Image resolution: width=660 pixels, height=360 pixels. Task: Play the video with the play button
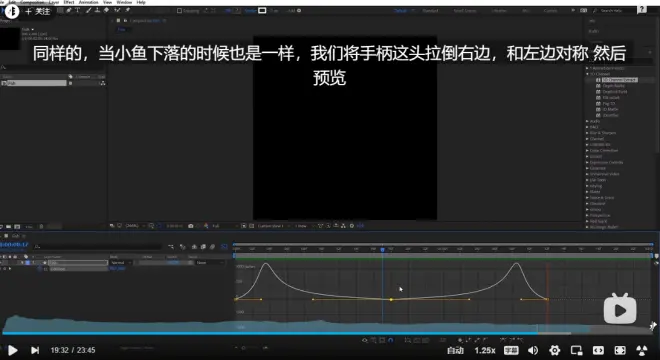tap(13, 350)
